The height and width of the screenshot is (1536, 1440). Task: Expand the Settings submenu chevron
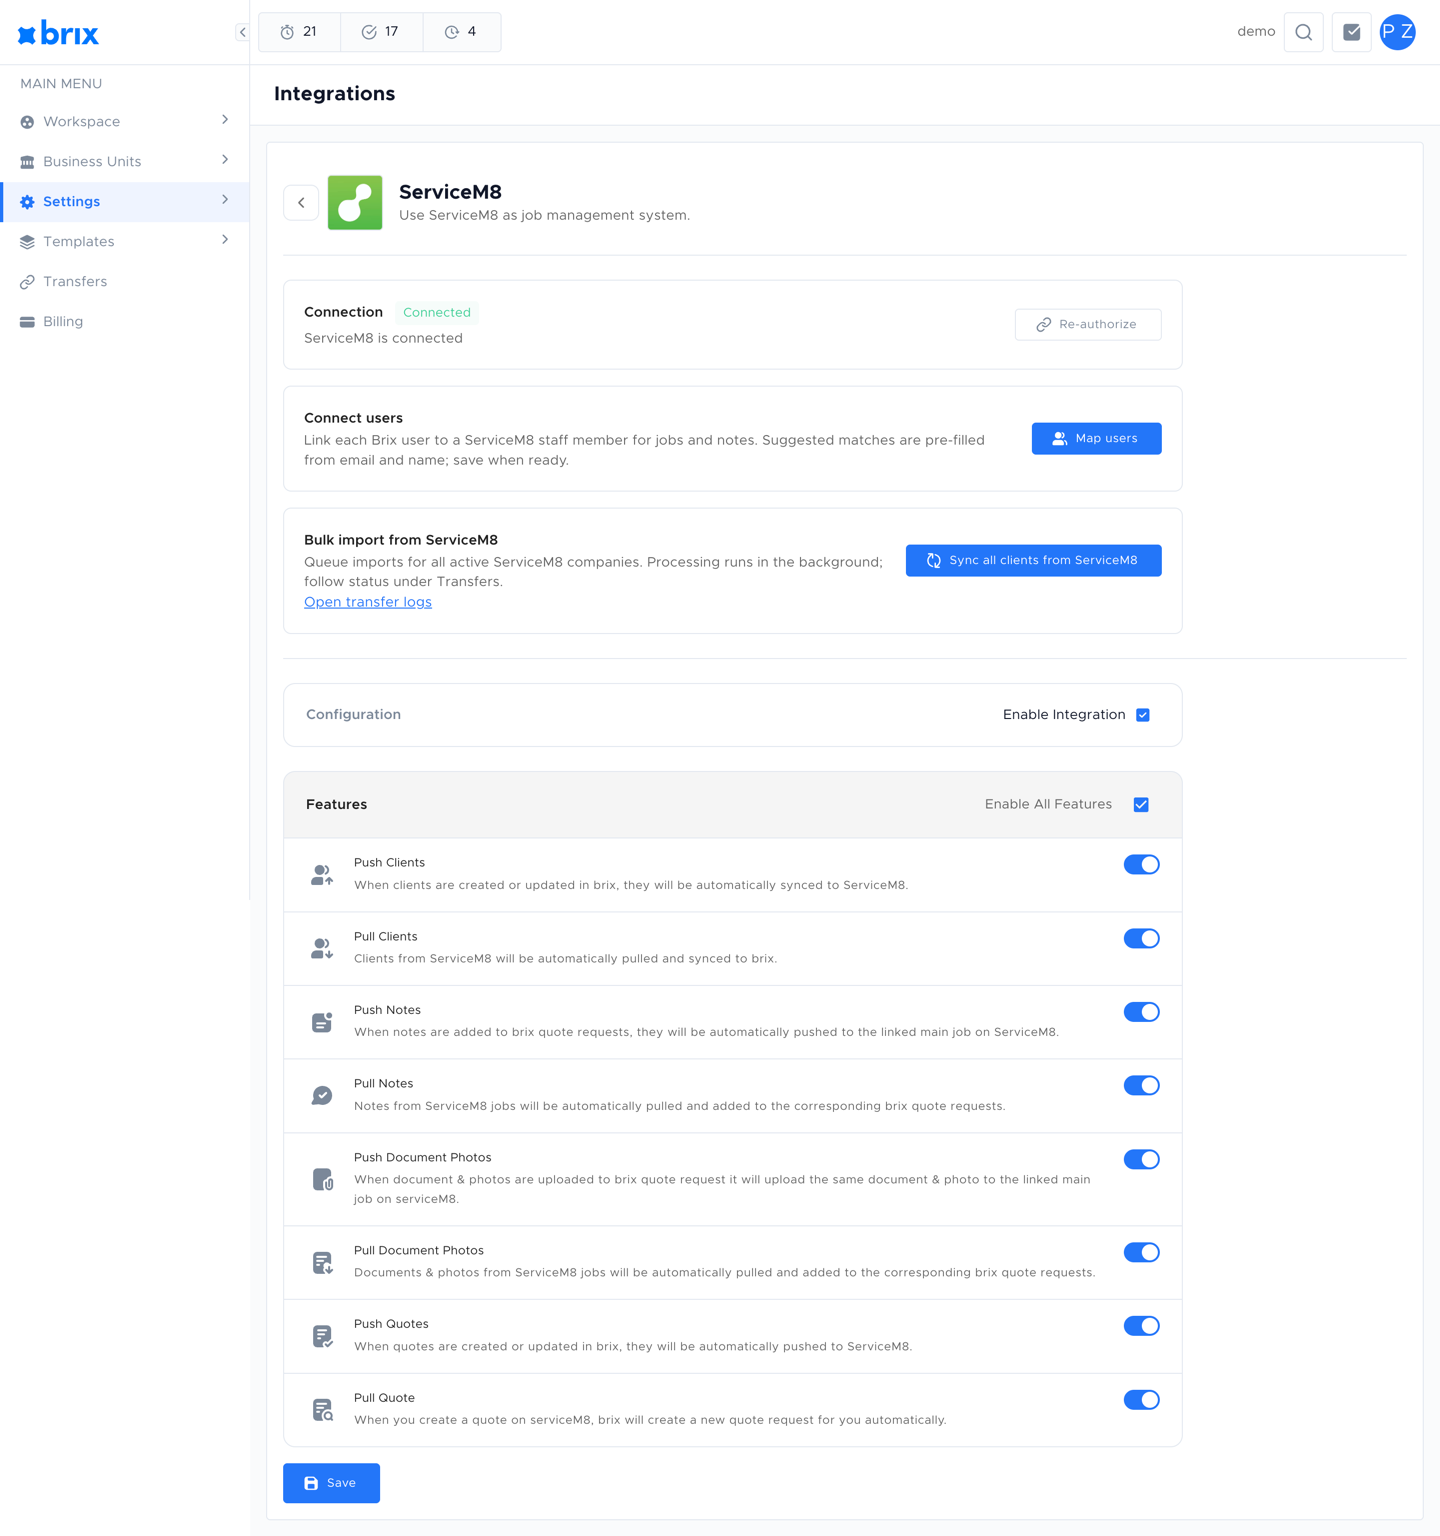point(225,200)
